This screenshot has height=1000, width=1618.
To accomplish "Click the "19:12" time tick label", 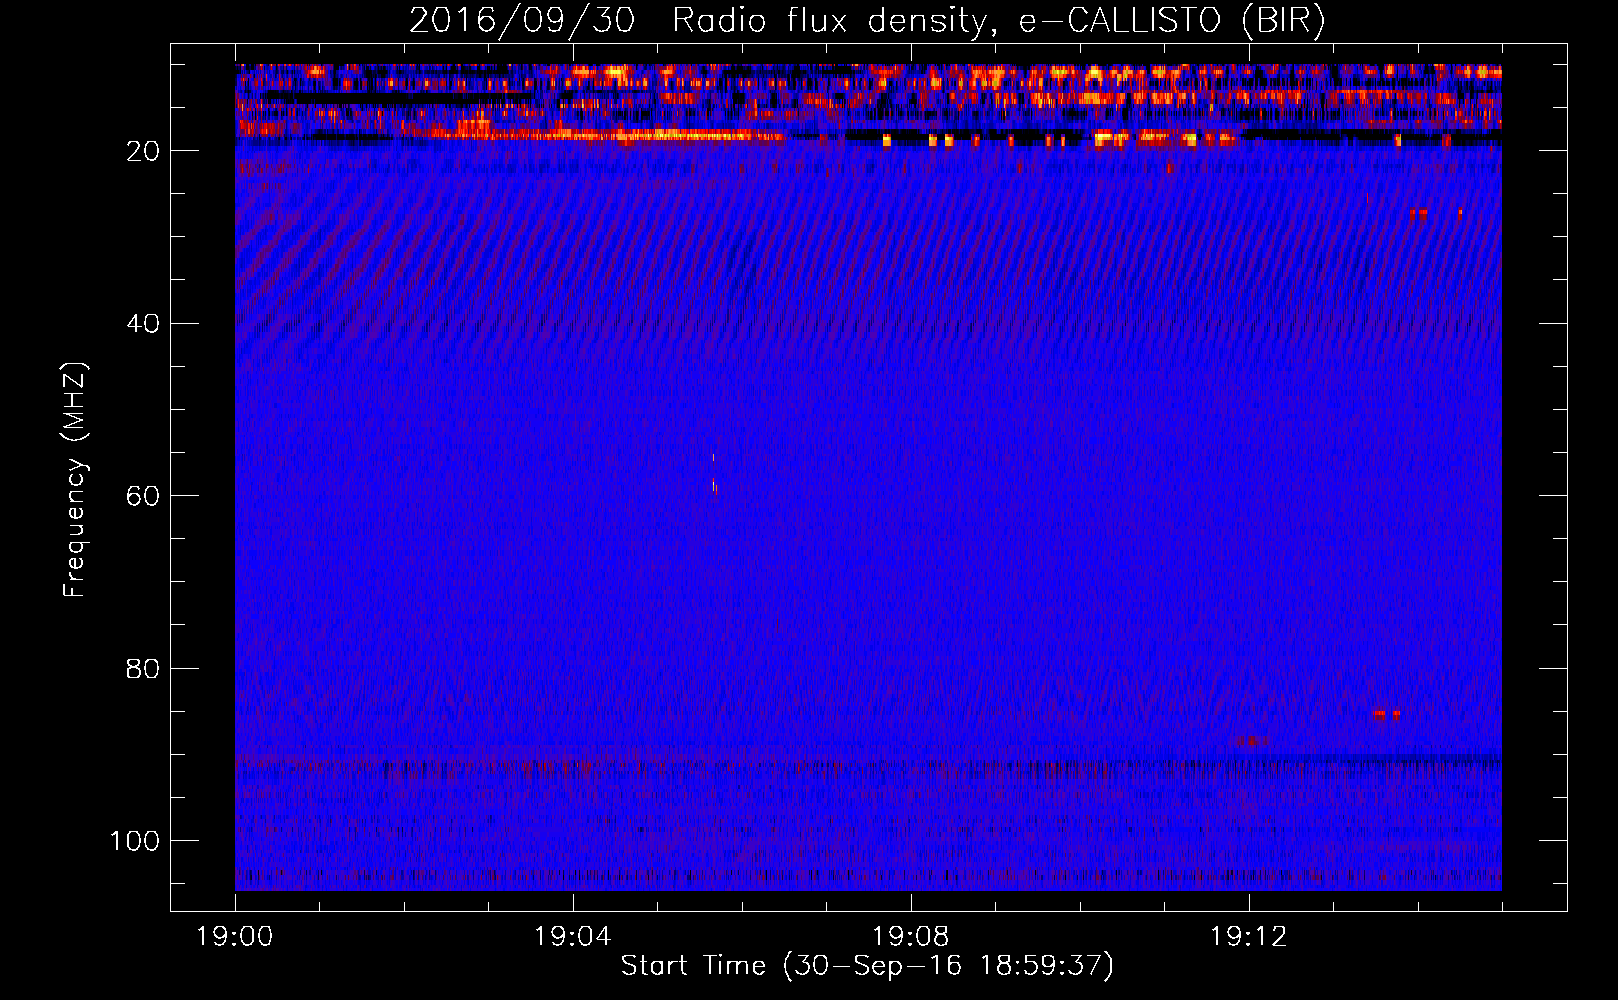I will click(1249, 937).
